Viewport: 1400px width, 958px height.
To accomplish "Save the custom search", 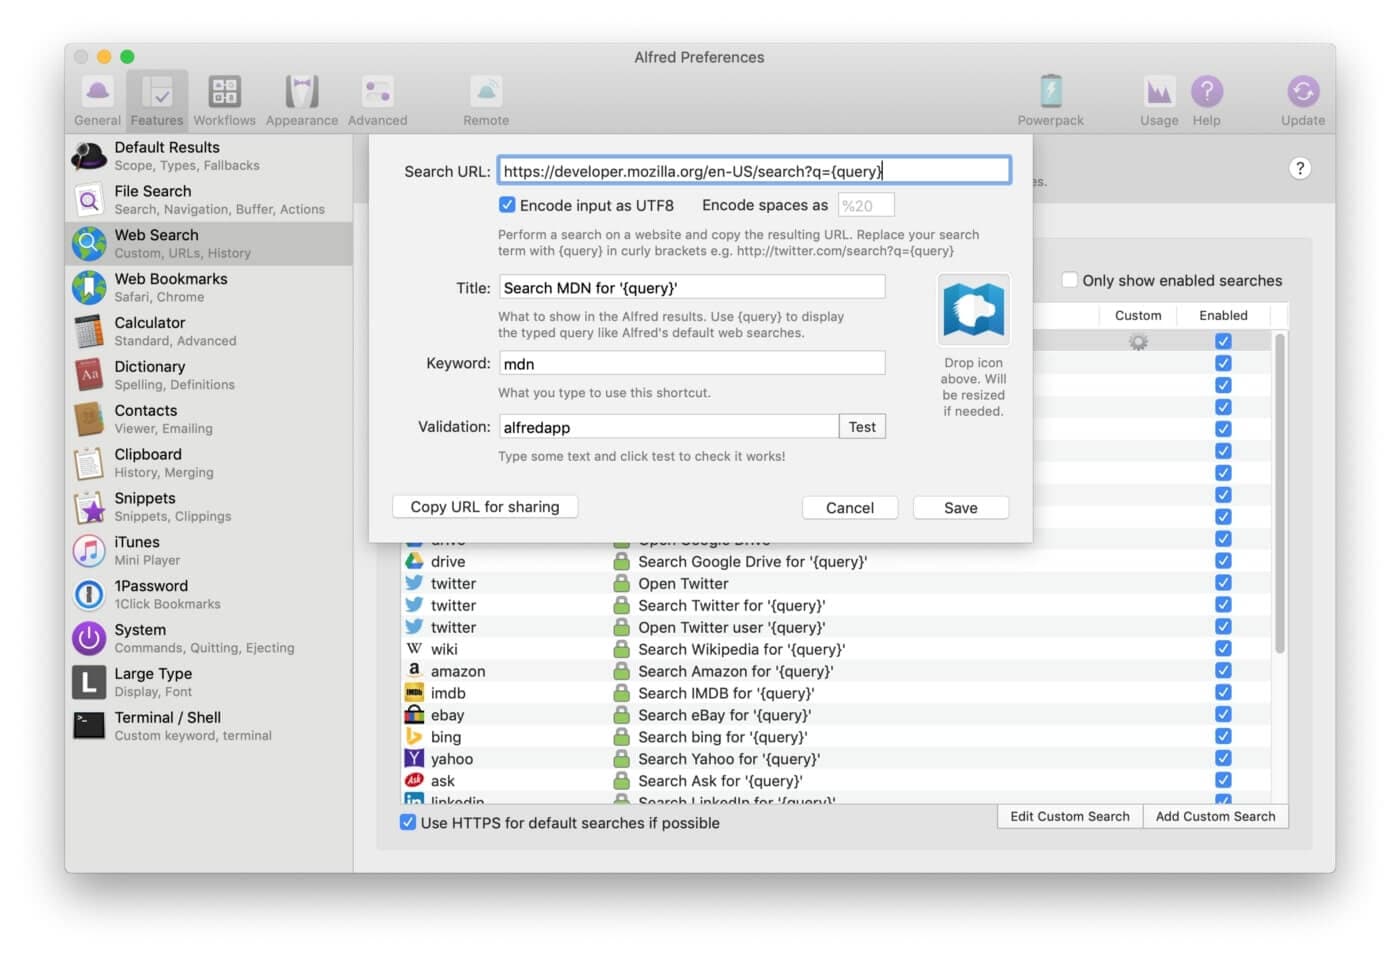I will point(961,508).
